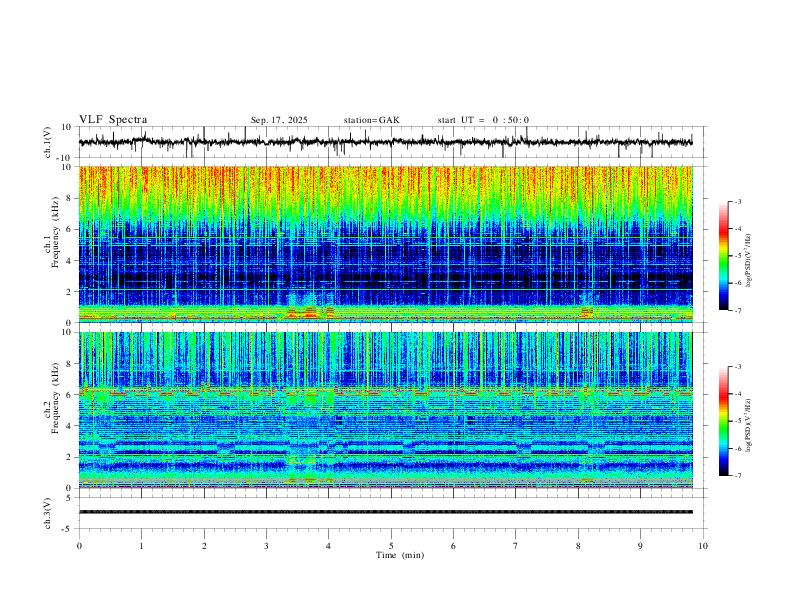Click the 'VLF Spectra' plot title

click(113, 120)
